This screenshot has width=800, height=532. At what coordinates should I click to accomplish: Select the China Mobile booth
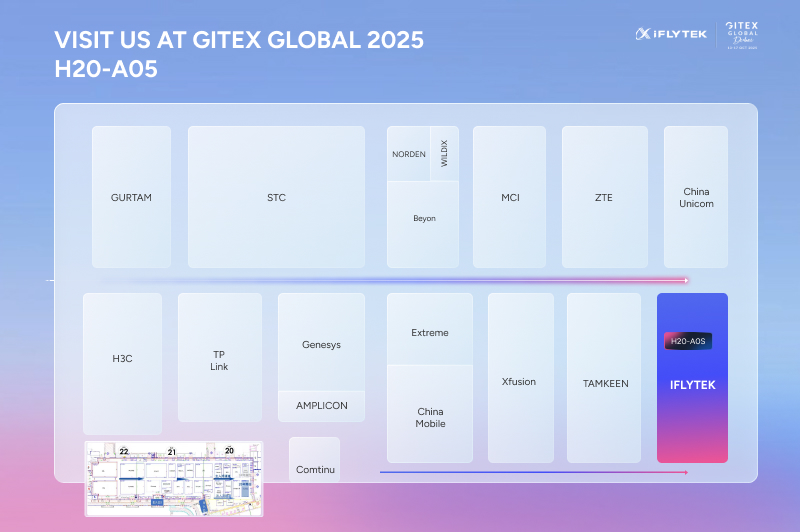(429, 415)
